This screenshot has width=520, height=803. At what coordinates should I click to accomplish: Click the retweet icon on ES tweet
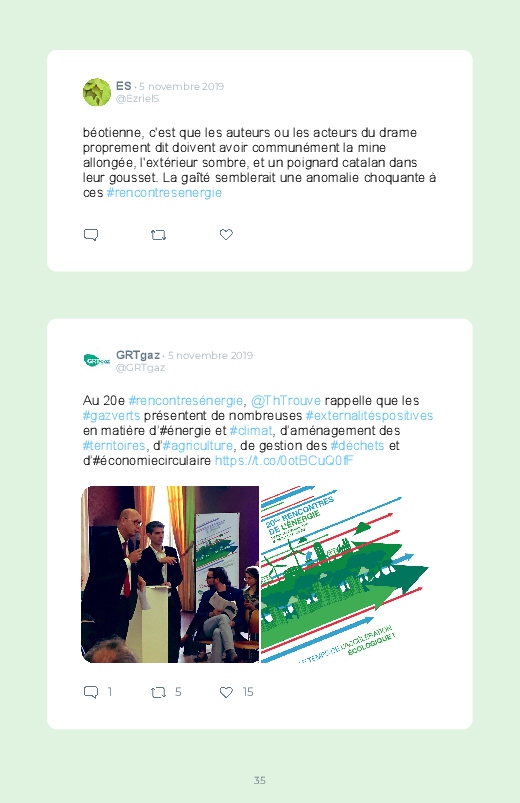158,235
